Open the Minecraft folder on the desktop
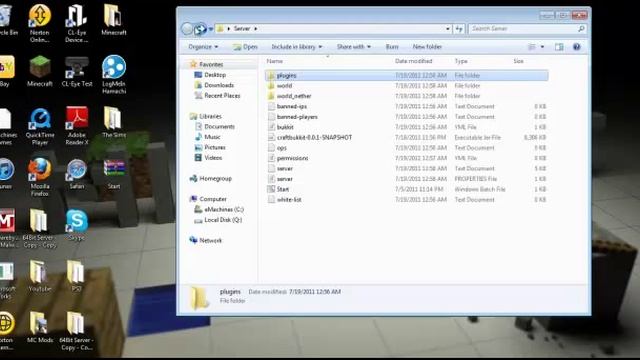Screen dimensions: 640x360 coord(113,19)
